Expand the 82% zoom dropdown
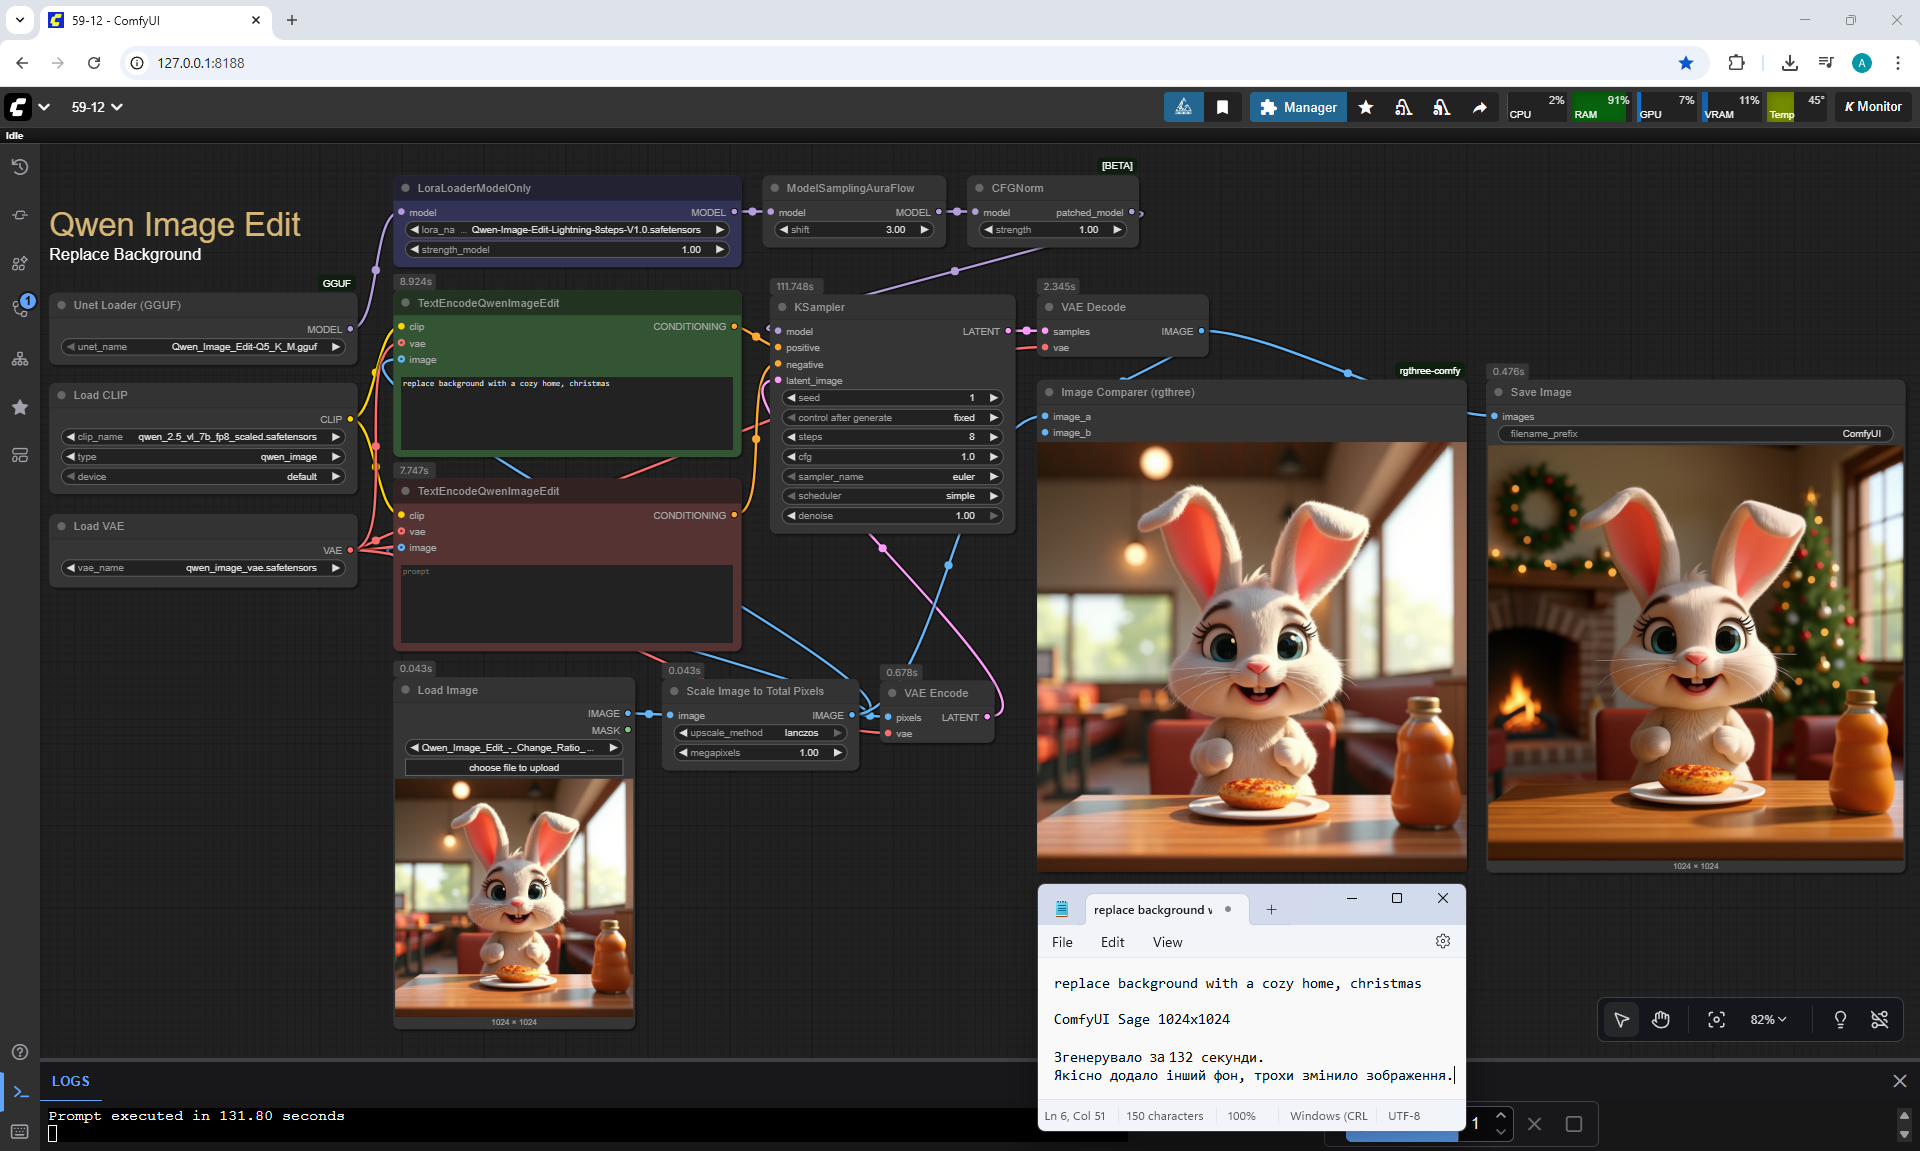1920x1151 pixels. [1768, 1019]
